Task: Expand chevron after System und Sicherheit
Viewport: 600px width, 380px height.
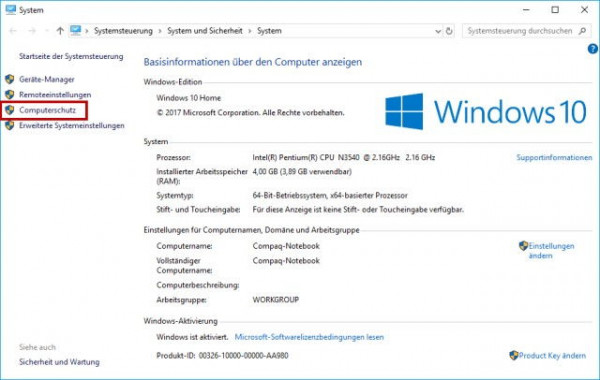Action: [x=249, y=31]
